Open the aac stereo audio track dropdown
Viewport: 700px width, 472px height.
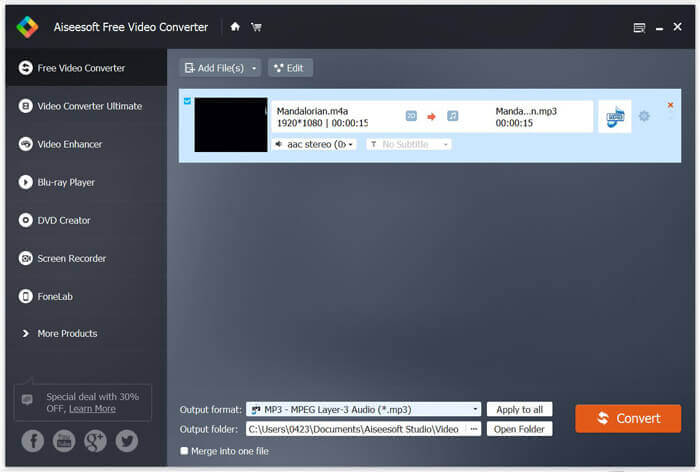click(314, 144)
